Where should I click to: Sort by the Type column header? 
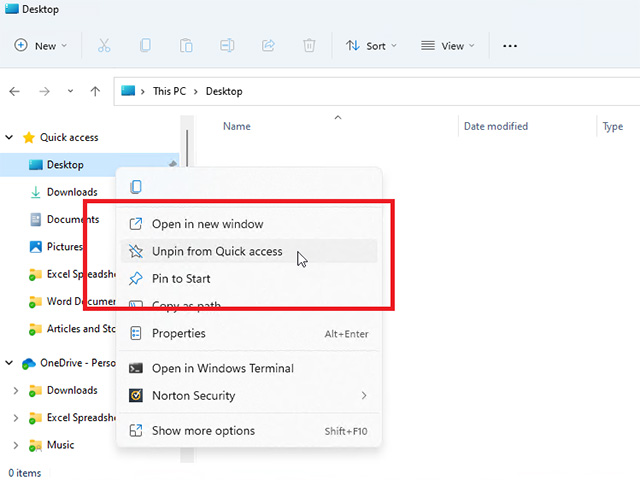coord(613,127)
